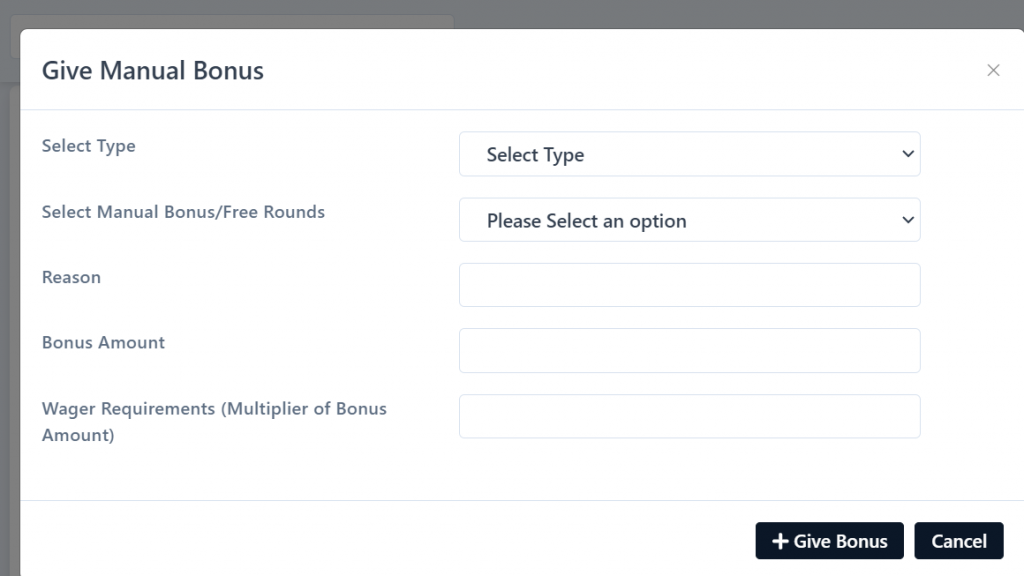The image size is (1024, 576).
Task: Focus the Reason text field
Action: pyautogui.click(x=690, y=285)
